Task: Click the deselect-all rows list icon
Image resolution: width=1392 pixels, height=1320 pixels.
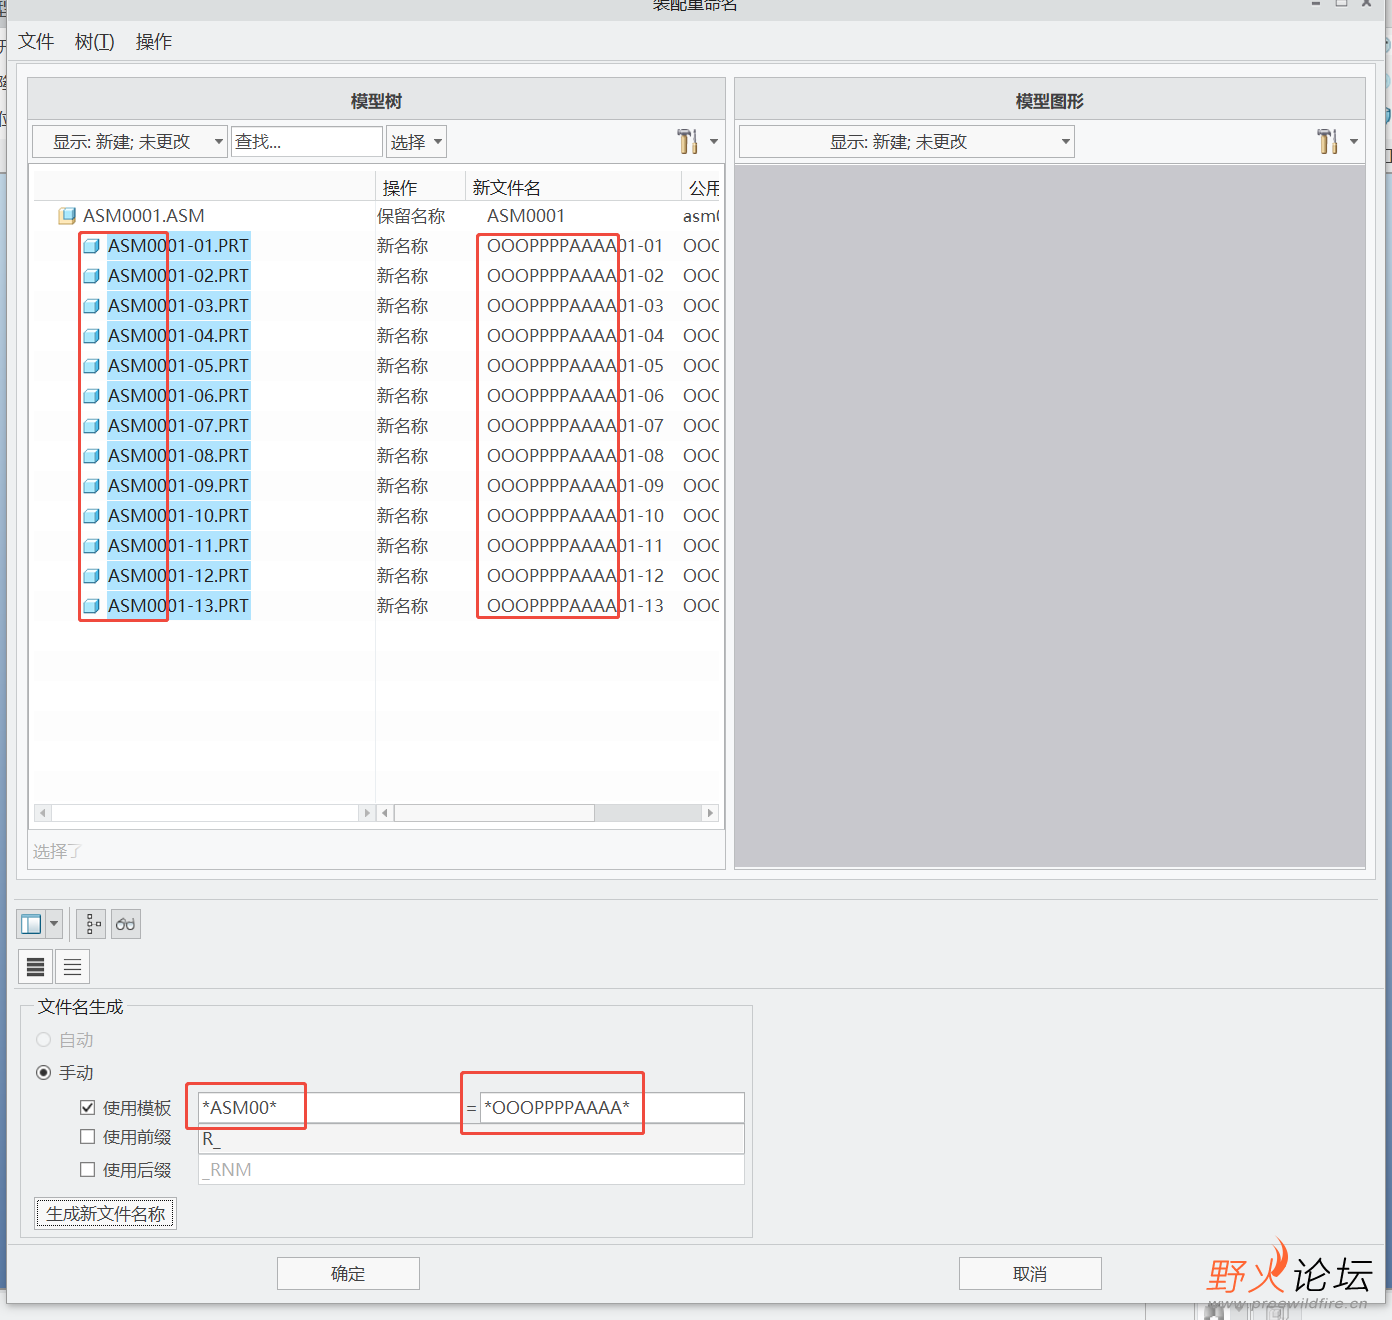Action: click(73, 967)
